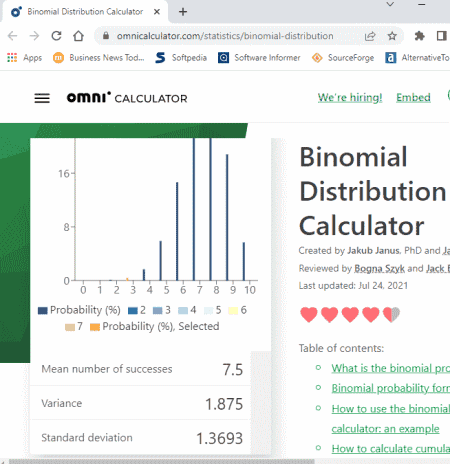Toggle legend series 7 swatch
Image resolution: width=450 pixels, height=464 pixels.
[70, 327]
